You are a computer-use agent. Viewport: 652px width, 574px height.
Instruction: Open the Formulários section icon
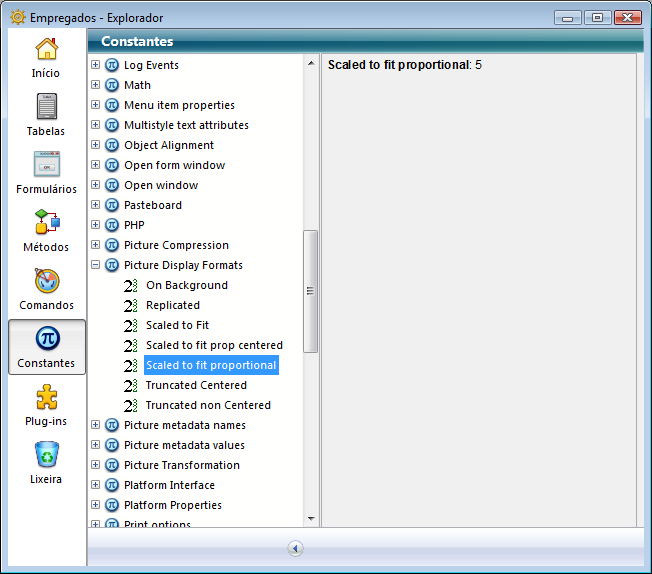[46, 165]
